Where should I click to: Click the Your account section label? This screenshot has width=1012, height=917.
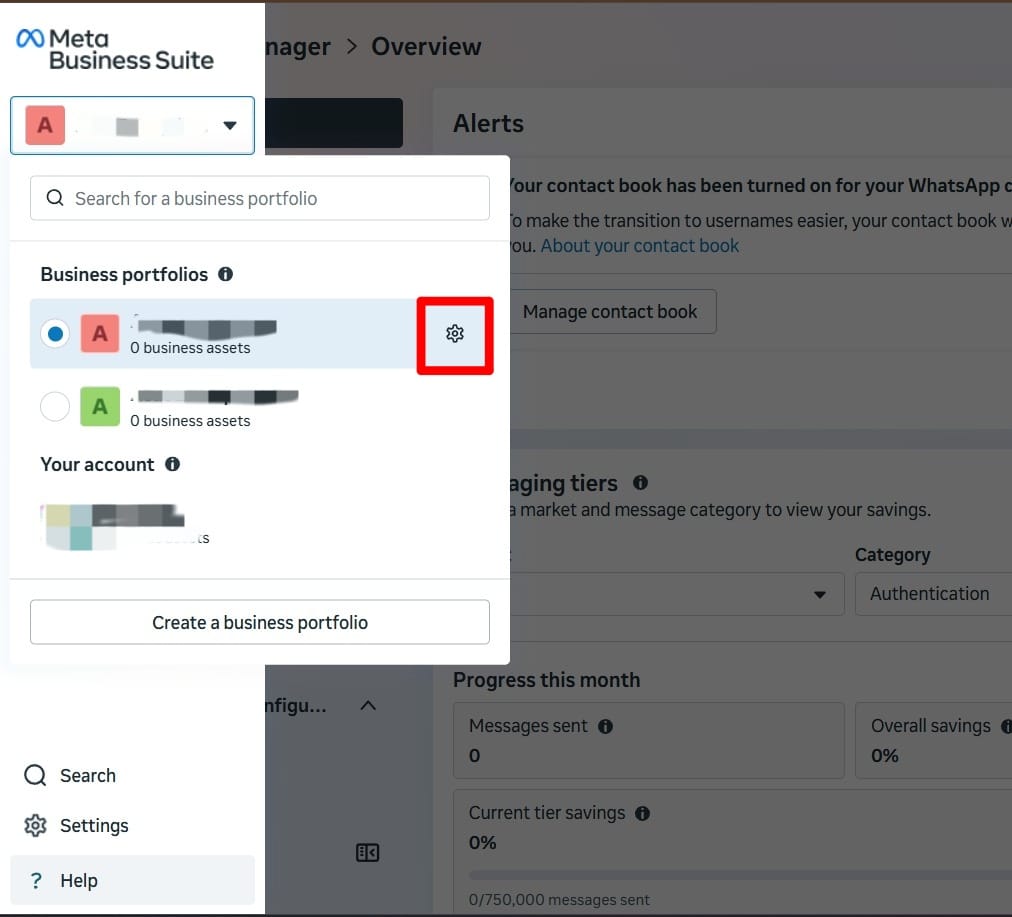pyautogui.click(x=97, y=464)
